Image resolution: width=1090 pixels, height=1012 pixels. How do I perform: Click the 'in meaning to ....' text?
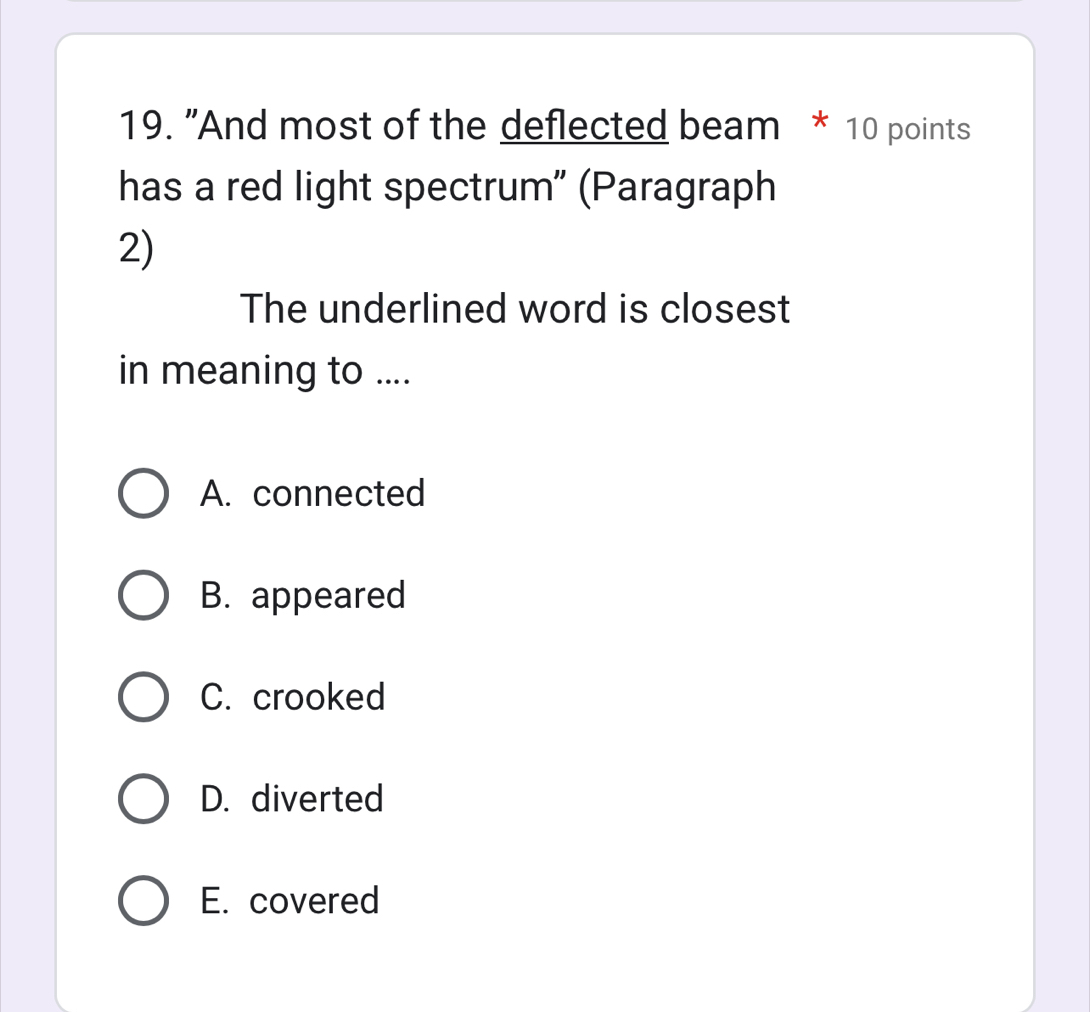(x=265, y=371)
